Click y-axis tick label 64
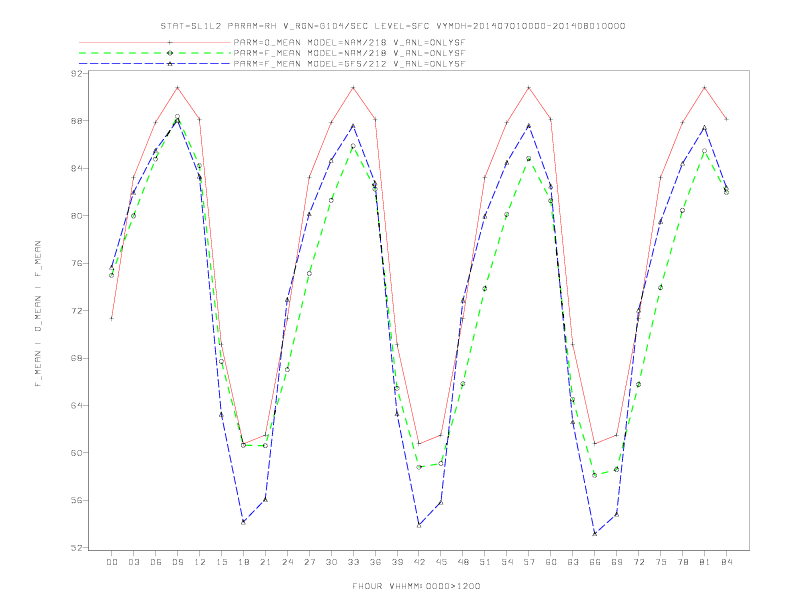The width and height of the screenshot is (792, 612). [76, 405]
